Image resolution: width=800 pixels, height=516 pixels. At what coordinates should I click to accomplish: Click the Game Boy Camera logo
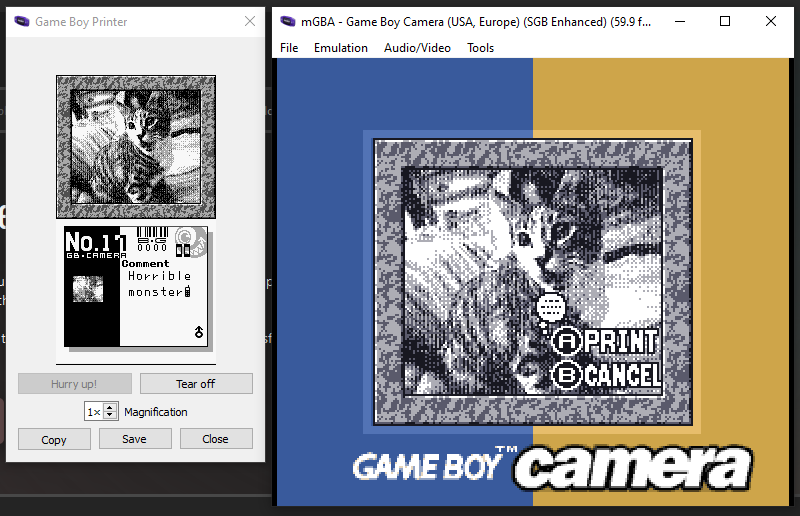(x=553, y=466)
